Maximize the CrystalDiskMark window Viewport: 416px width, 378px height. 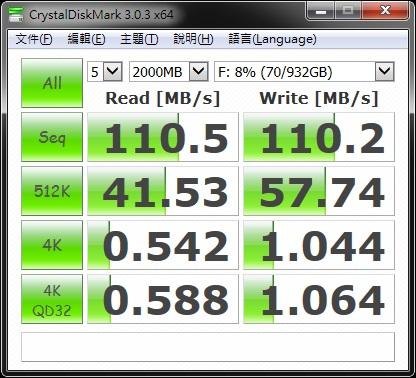[348, 11]
